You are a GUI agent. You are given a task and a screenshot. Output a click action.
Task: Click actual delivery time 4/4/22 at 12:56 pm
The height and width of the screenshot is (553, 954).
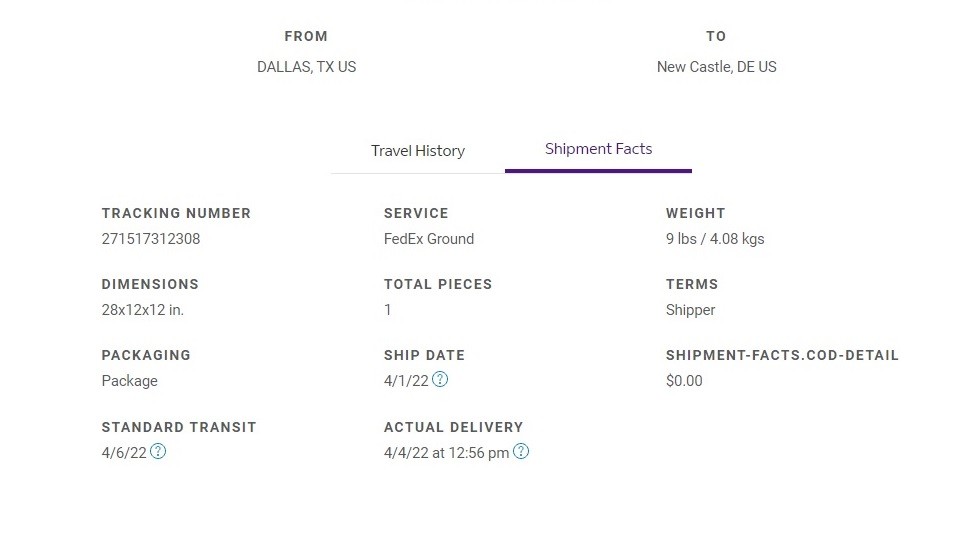click(447, 453)
